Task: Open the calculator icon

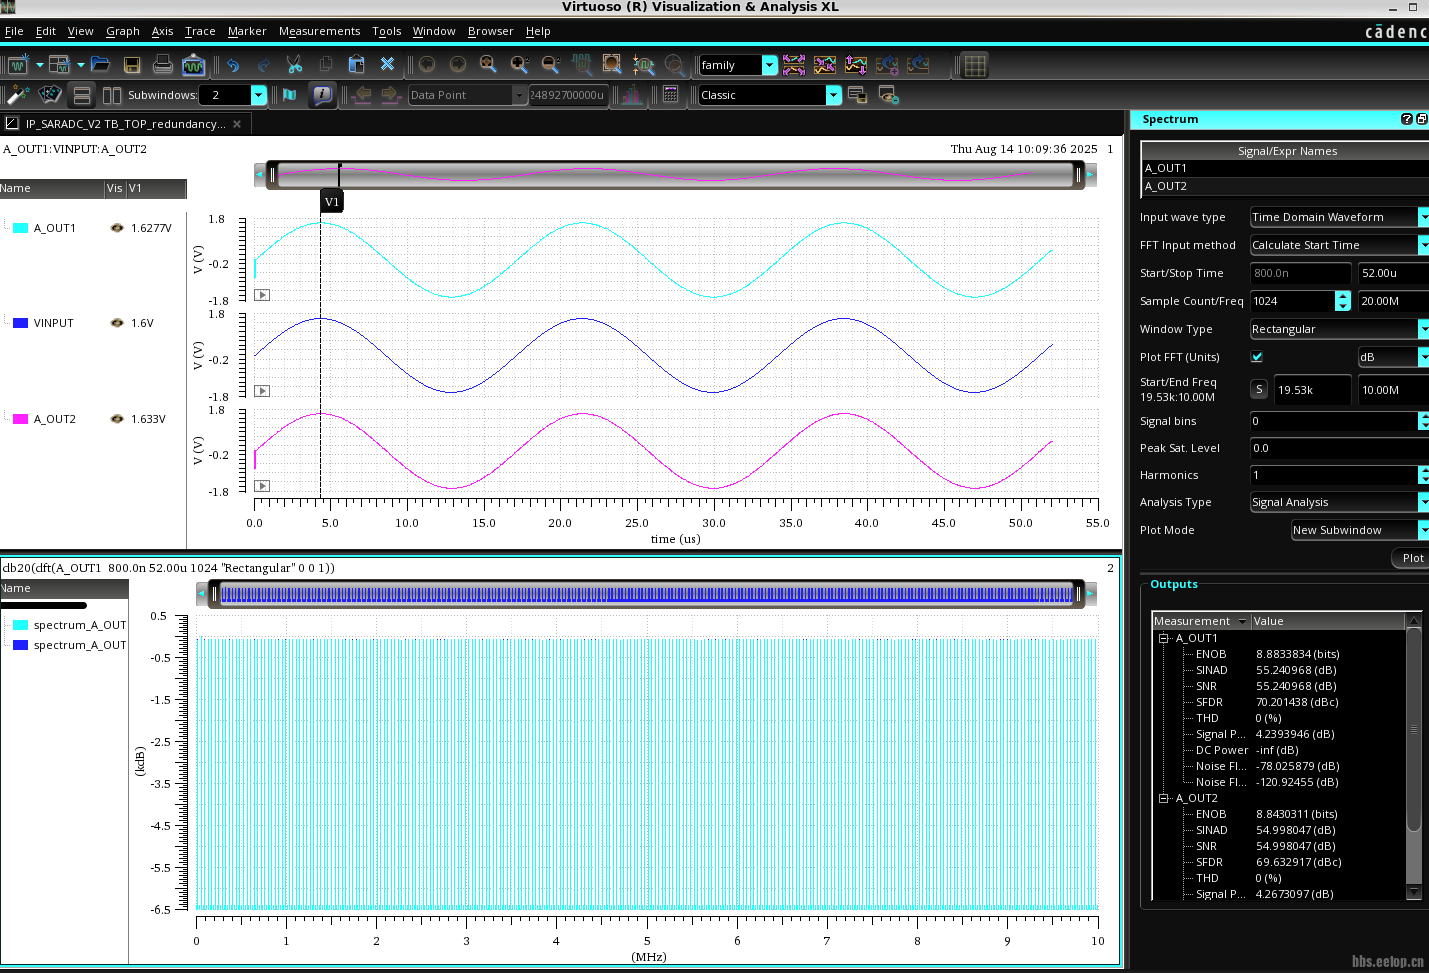Action: [671, 94]
